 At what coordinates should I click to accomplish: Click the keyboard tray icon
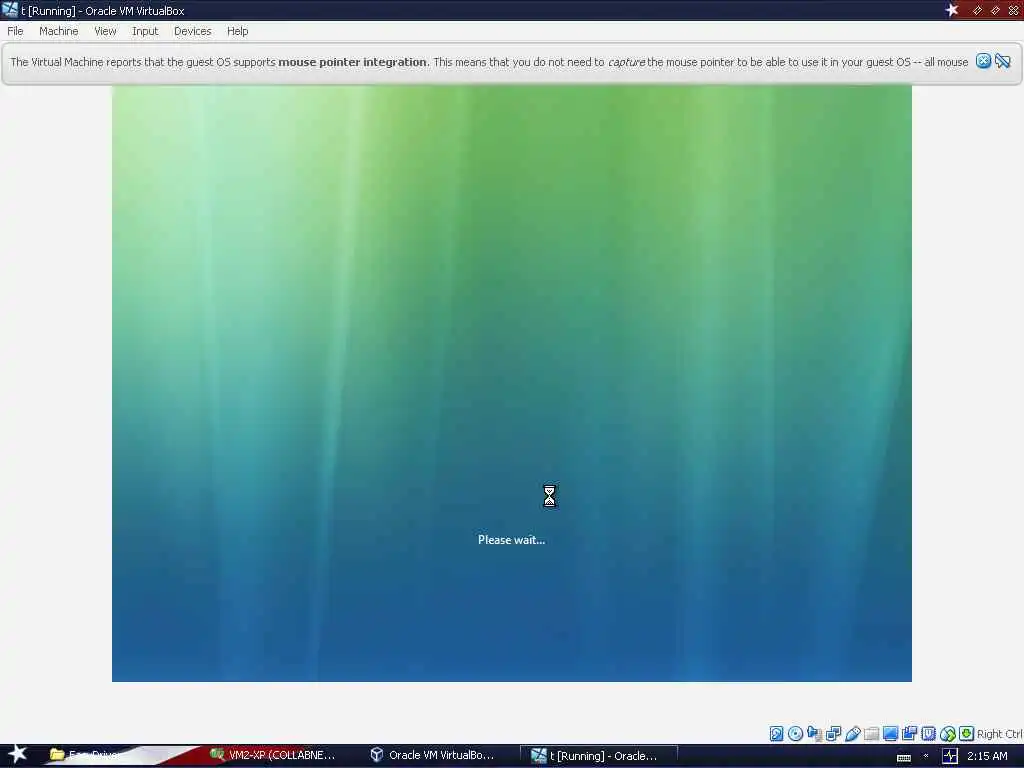(904, 757)
